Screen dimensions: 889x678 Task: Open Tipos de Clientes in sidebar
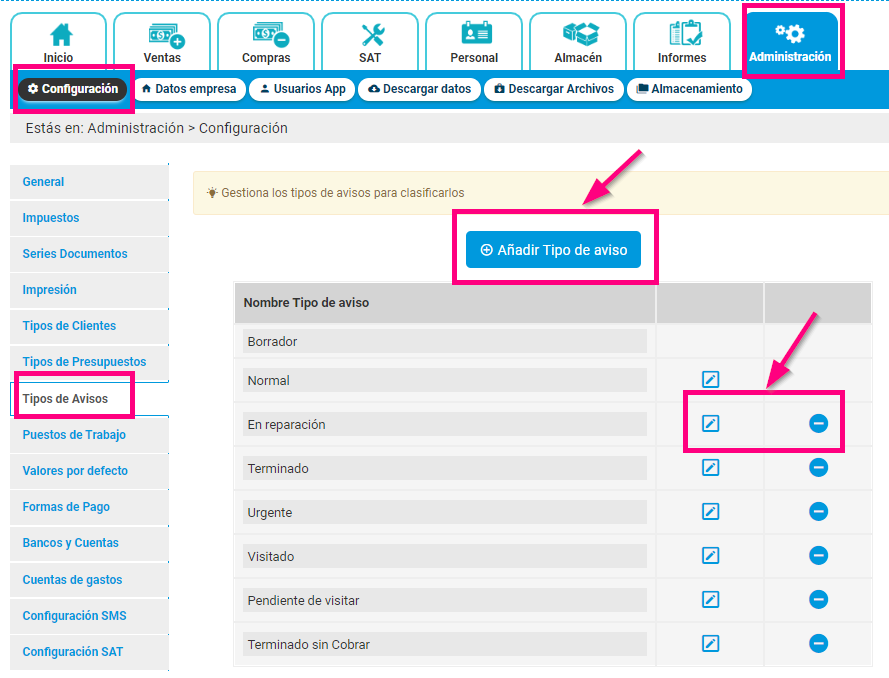[x=89, y=326]
